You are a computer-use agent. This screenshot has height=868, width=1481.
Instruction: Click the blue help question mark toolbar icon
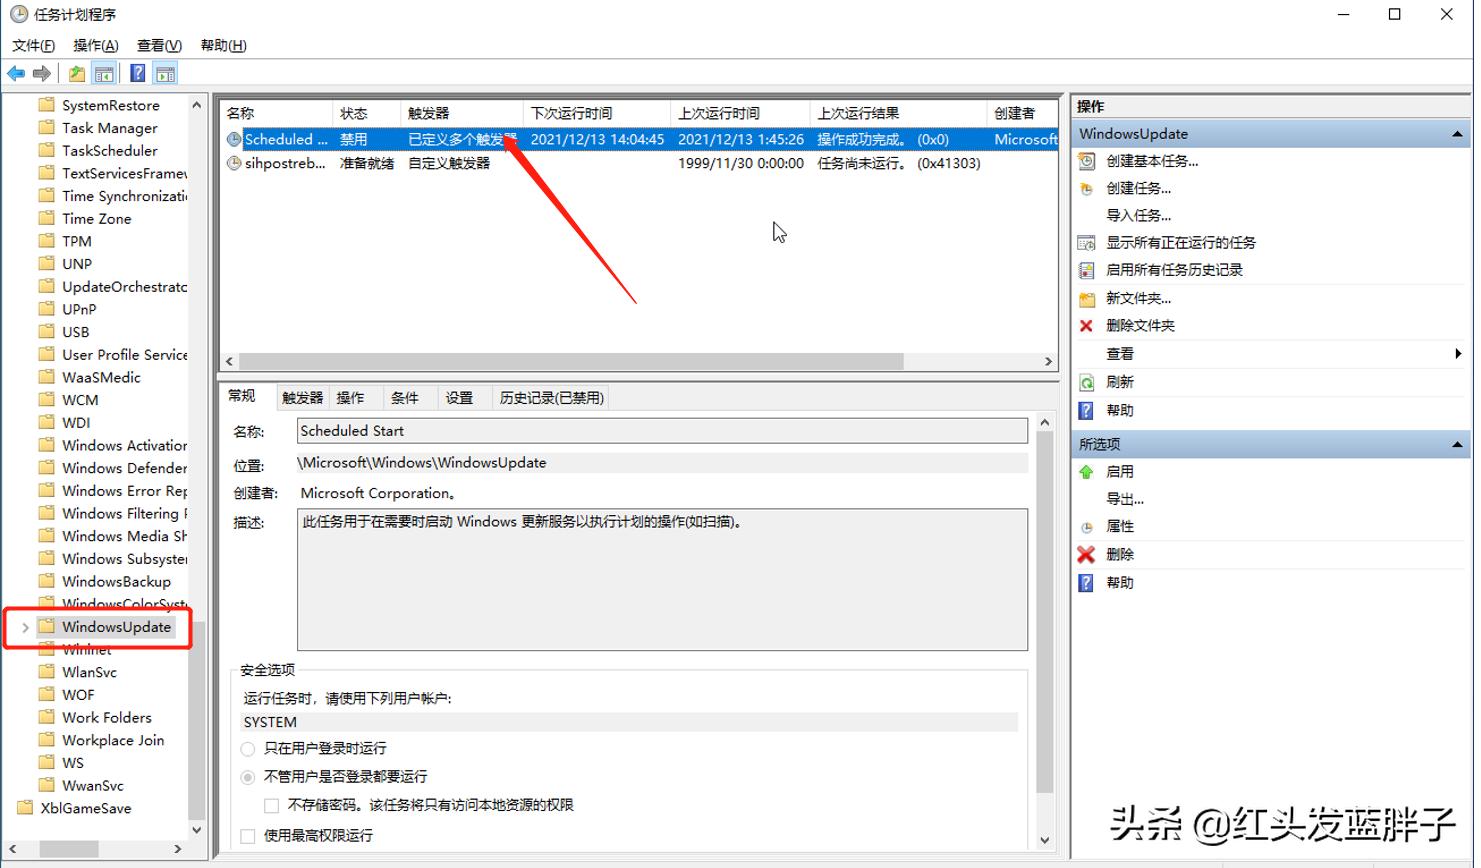click(x=137, y=72)
